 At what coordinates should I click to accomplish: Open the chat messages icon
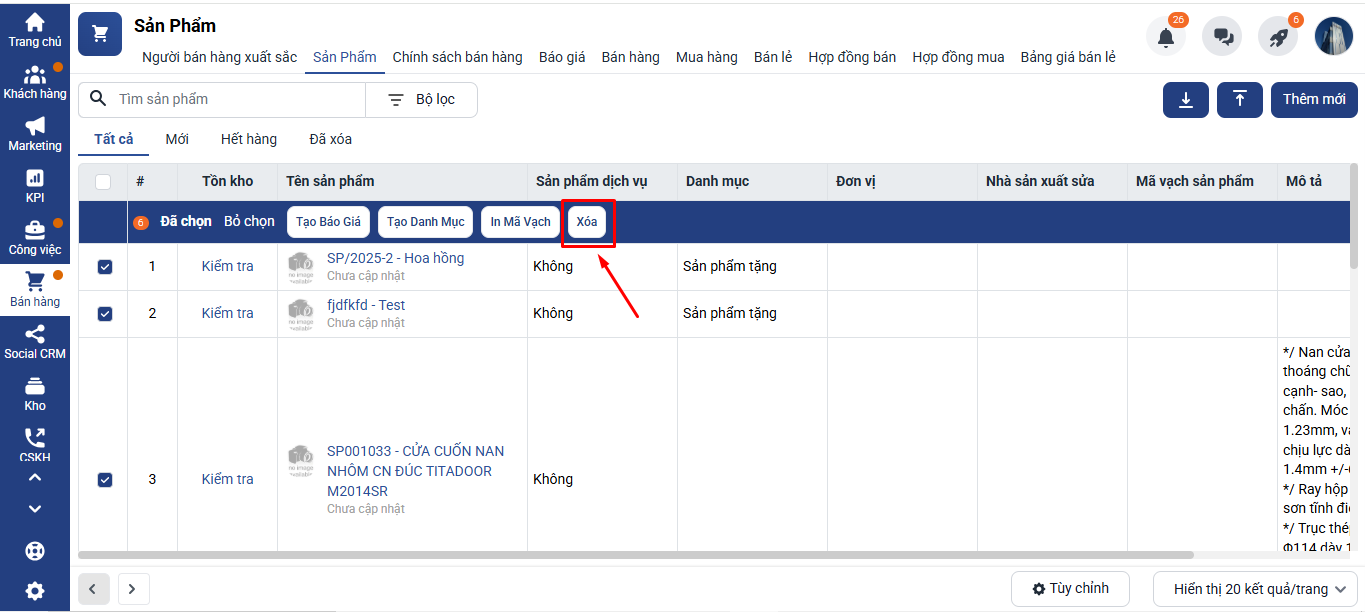pos(1222,37)
